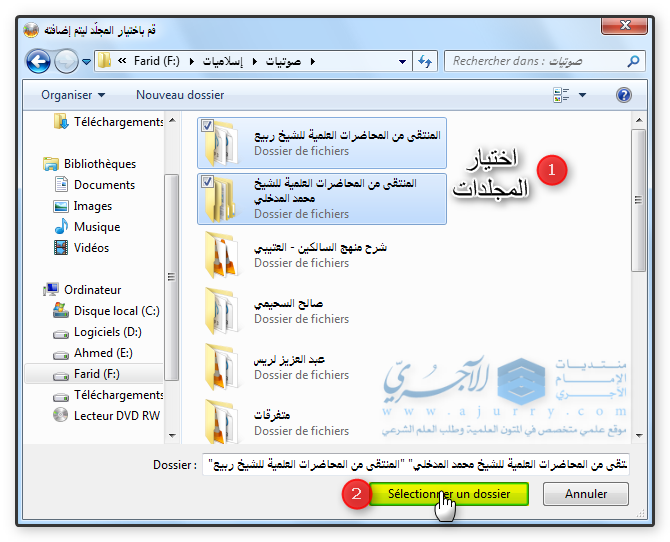Open the address bar history dropdown
Image resolution: width=670 pixels, height=542 pixels.
pos(400,62)
